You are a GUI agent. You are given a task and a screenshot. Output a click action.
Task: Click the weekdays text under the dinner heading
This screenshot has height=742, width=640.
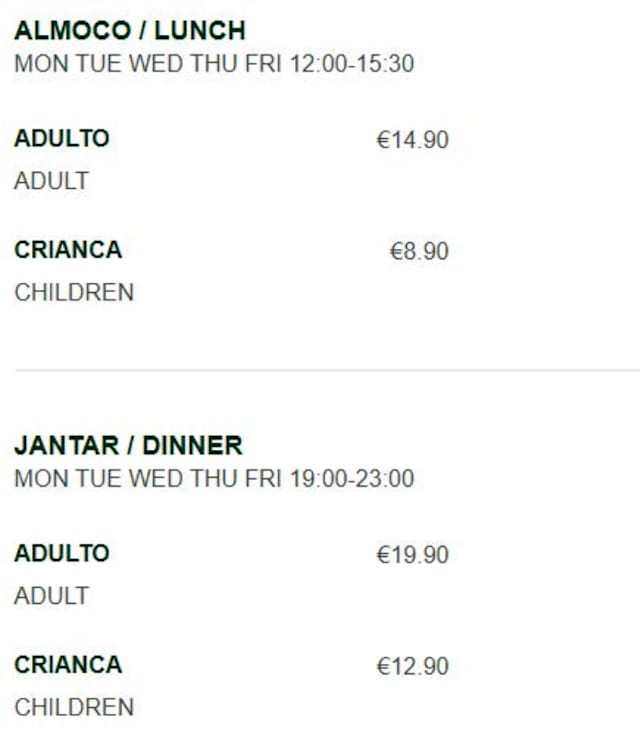[149, 479]
